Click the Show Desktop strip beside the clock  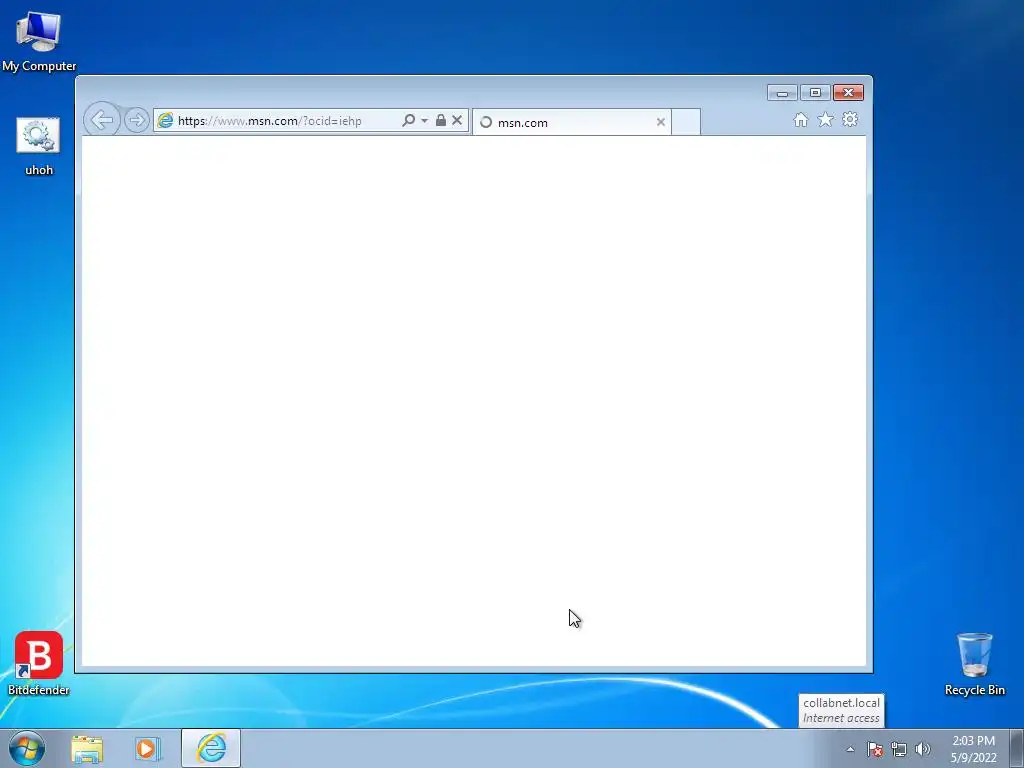coord(1017,749)
